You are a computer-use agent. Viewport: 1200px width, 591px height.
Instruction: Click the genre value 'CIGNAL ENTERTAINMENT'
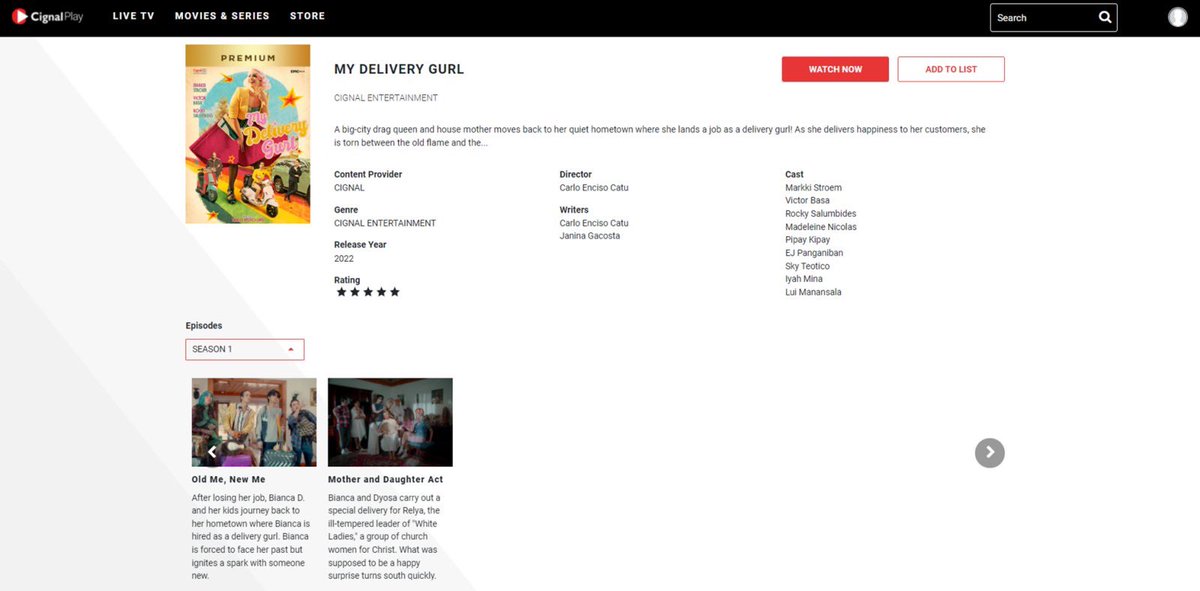coord(385,223)
